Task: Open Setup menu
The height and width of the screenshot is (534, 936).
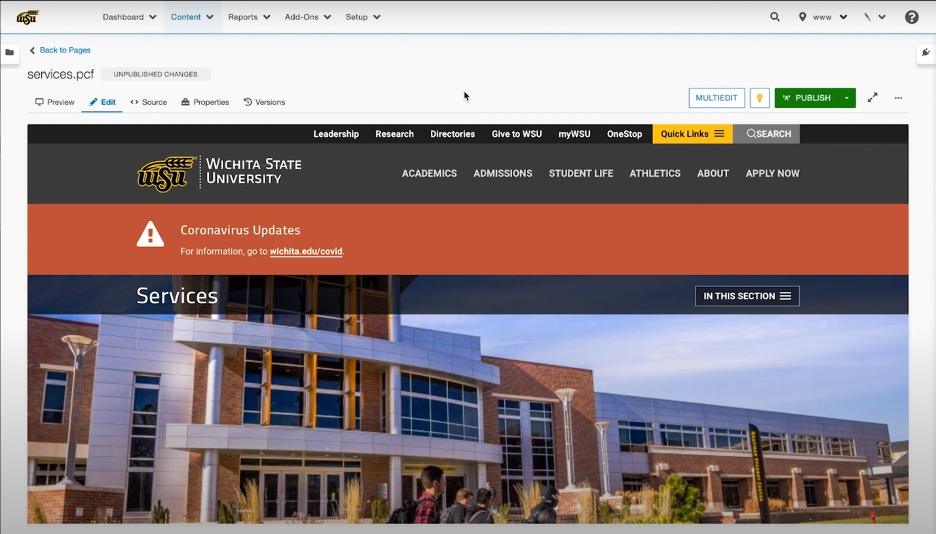Action: 362,17
